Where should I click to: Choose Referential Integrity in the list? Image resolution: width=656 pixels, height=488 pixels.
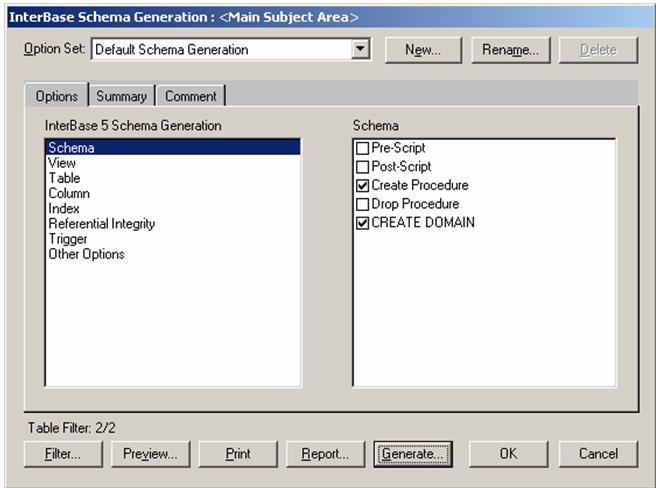pyautogui.click(x=101, y=224)
